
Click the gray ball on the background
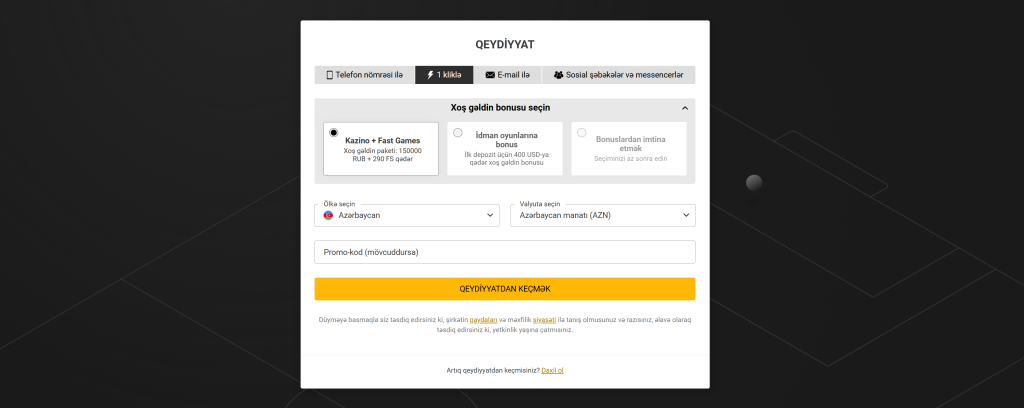click(x=754, y=182)
